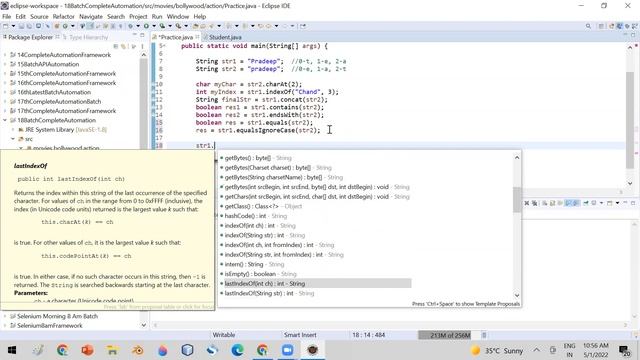Collapse 18BatchCompleteAutomation project
The width and height of the screenshot is (640, 360).
click(x=5, y=120)
